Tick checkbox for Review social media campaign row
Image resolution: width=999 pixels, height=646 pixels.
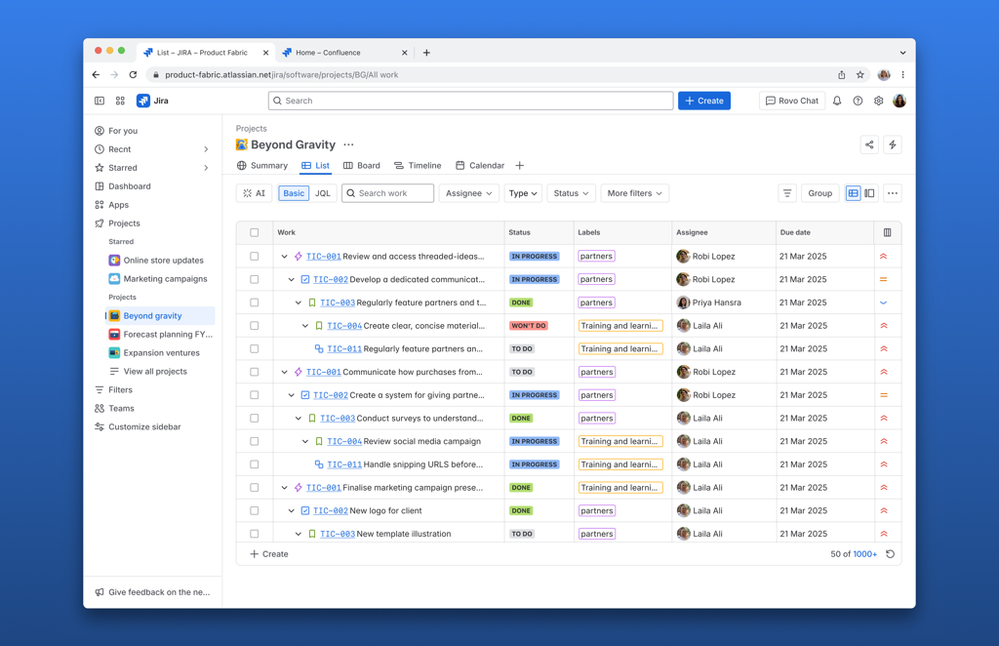[254, 441]
